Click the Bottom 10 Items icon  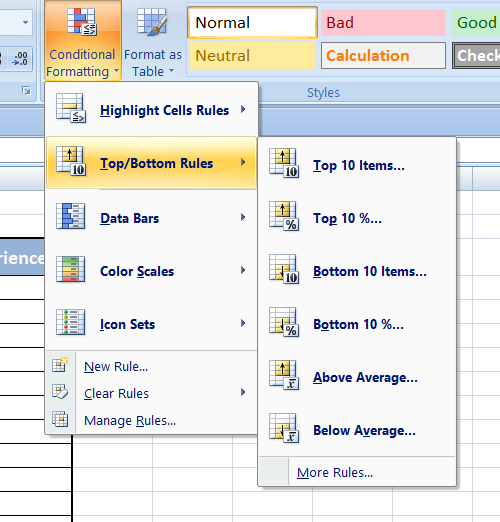coord(284,269)
